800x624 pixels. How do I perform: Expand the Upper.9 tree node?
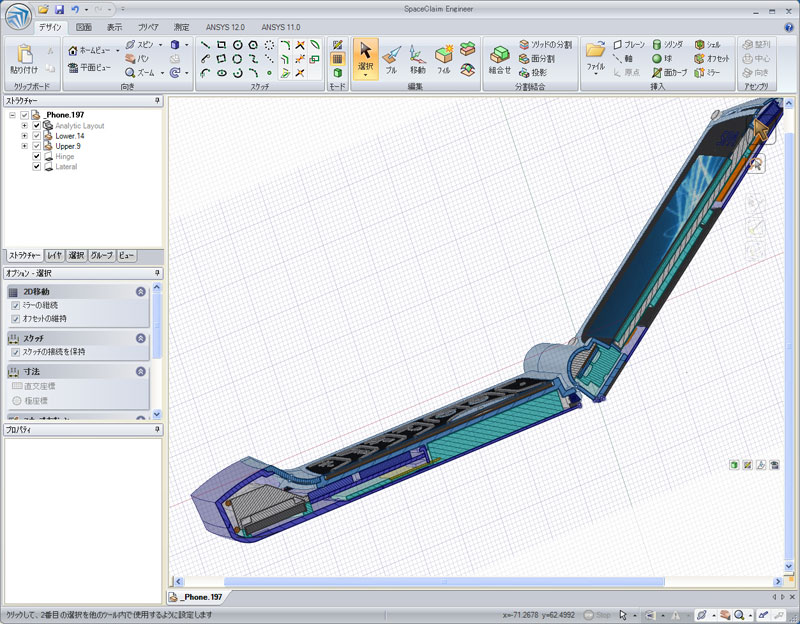pyautogui.click(x=24, y=146)
